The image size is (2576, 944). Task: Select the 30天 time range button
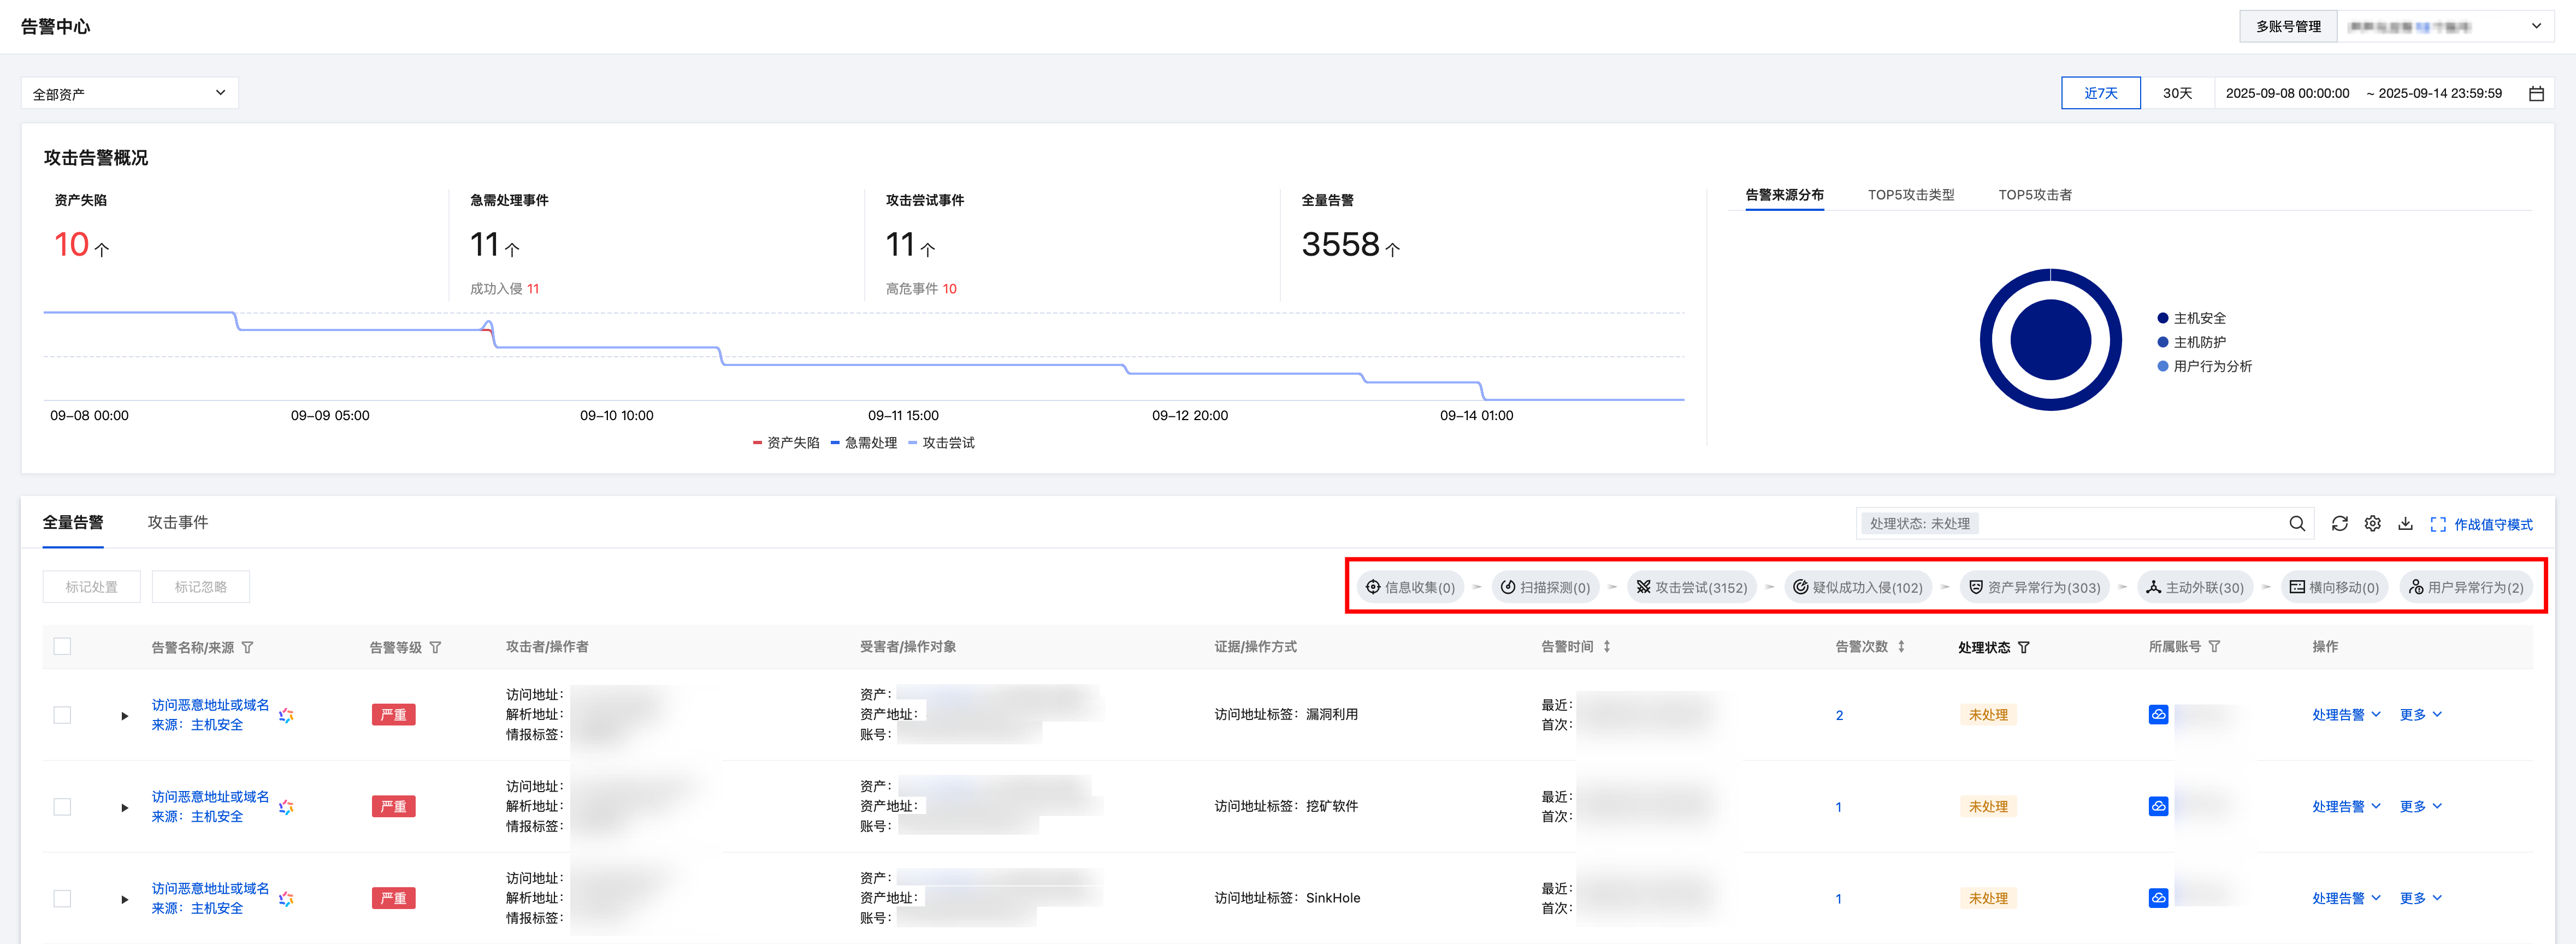(2177, 93)
